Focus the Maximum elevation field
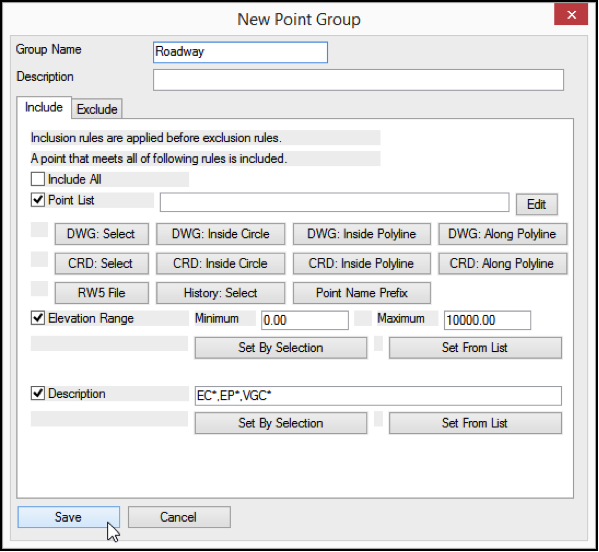Screen dimensions: 599x552 pyautogui.click(x=487, y=320)
